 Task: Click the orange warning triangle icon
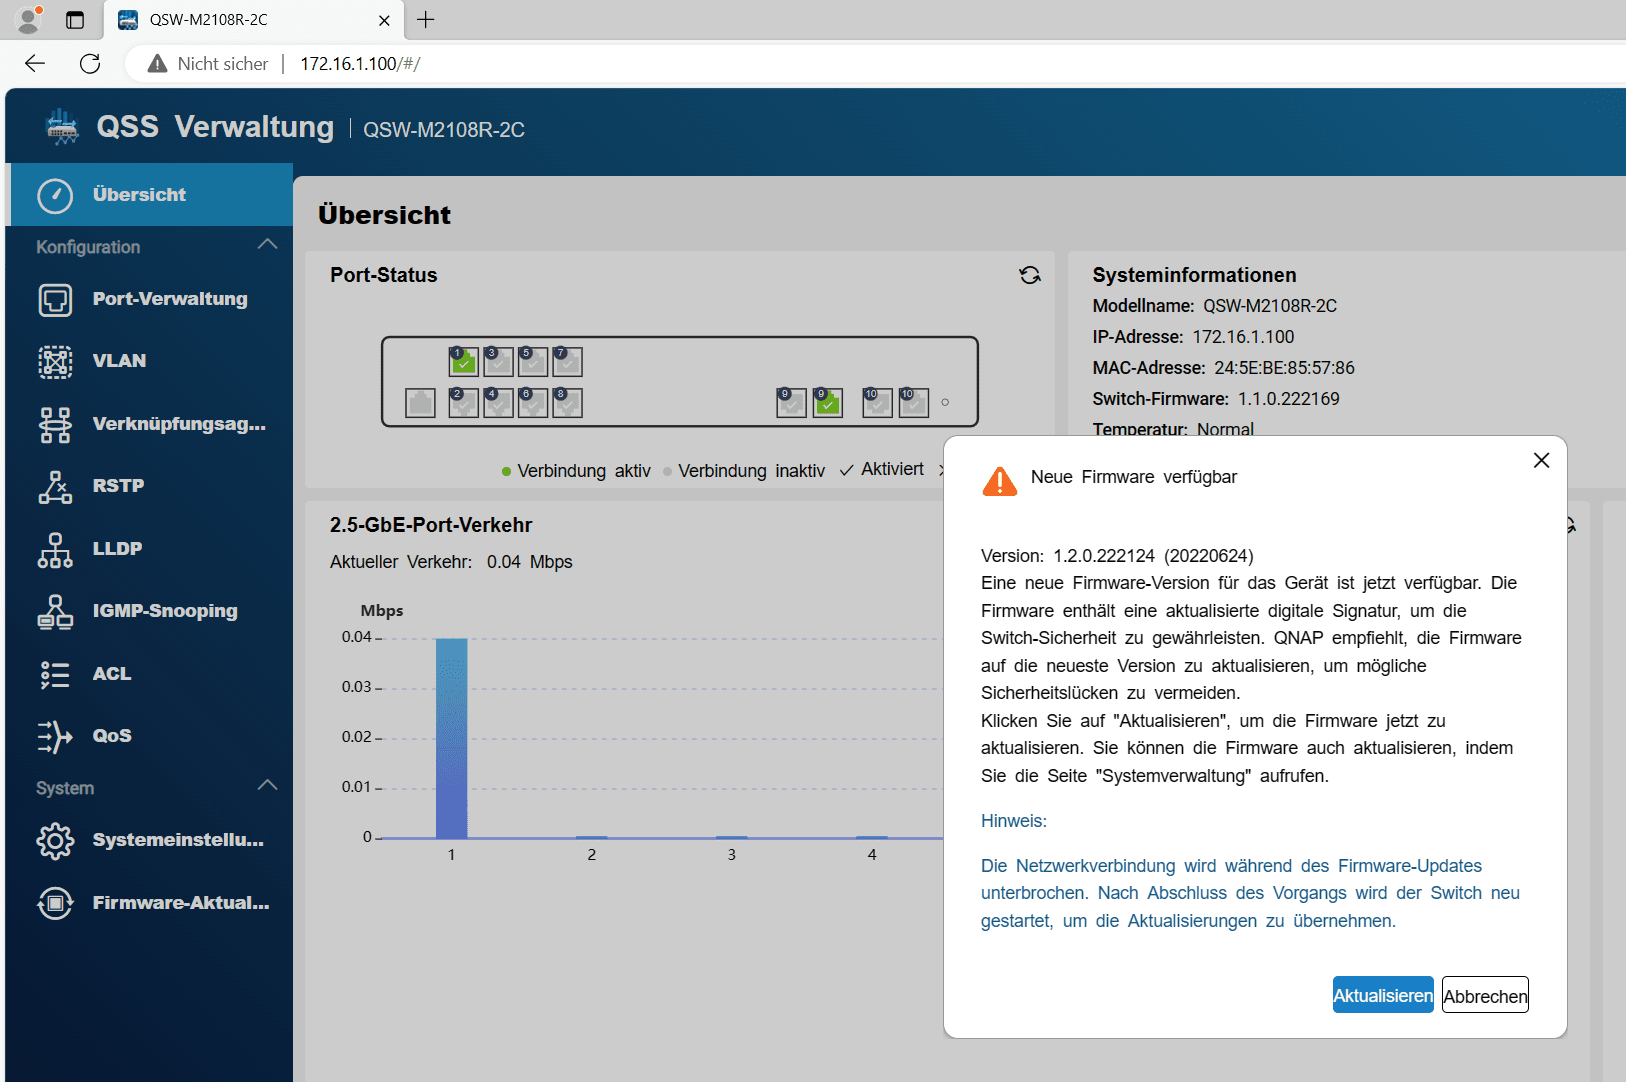click(1000, 481)
